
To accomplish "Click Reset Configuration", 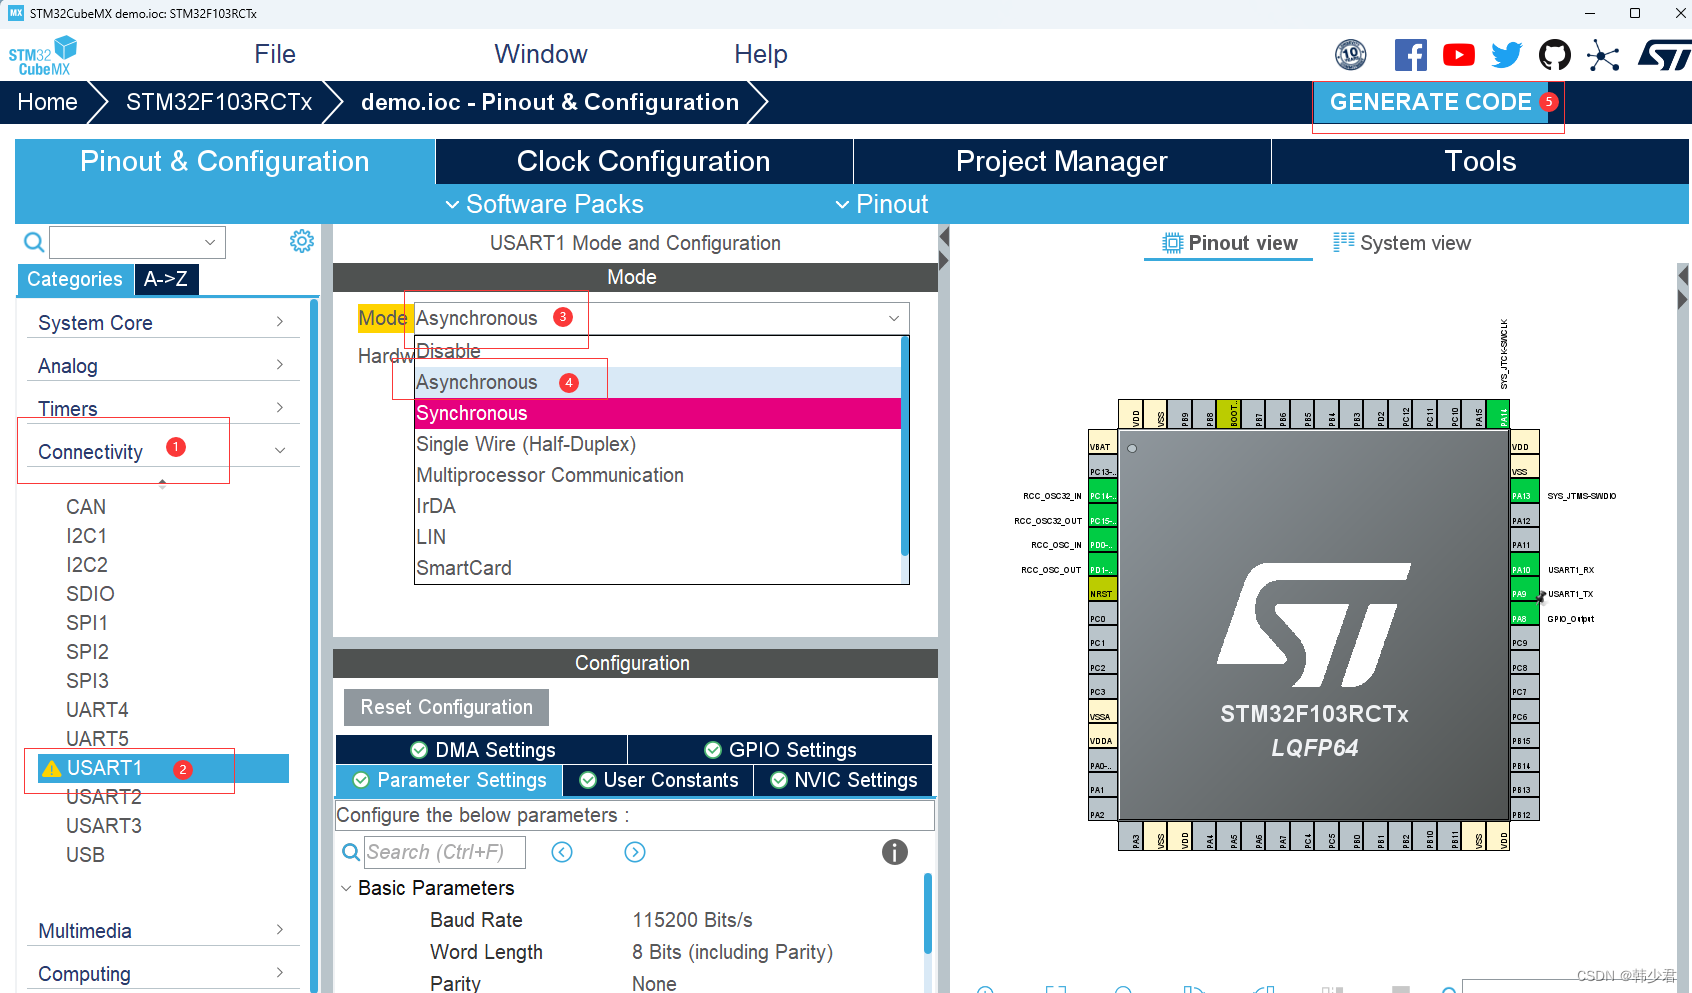I will point(445,707).
